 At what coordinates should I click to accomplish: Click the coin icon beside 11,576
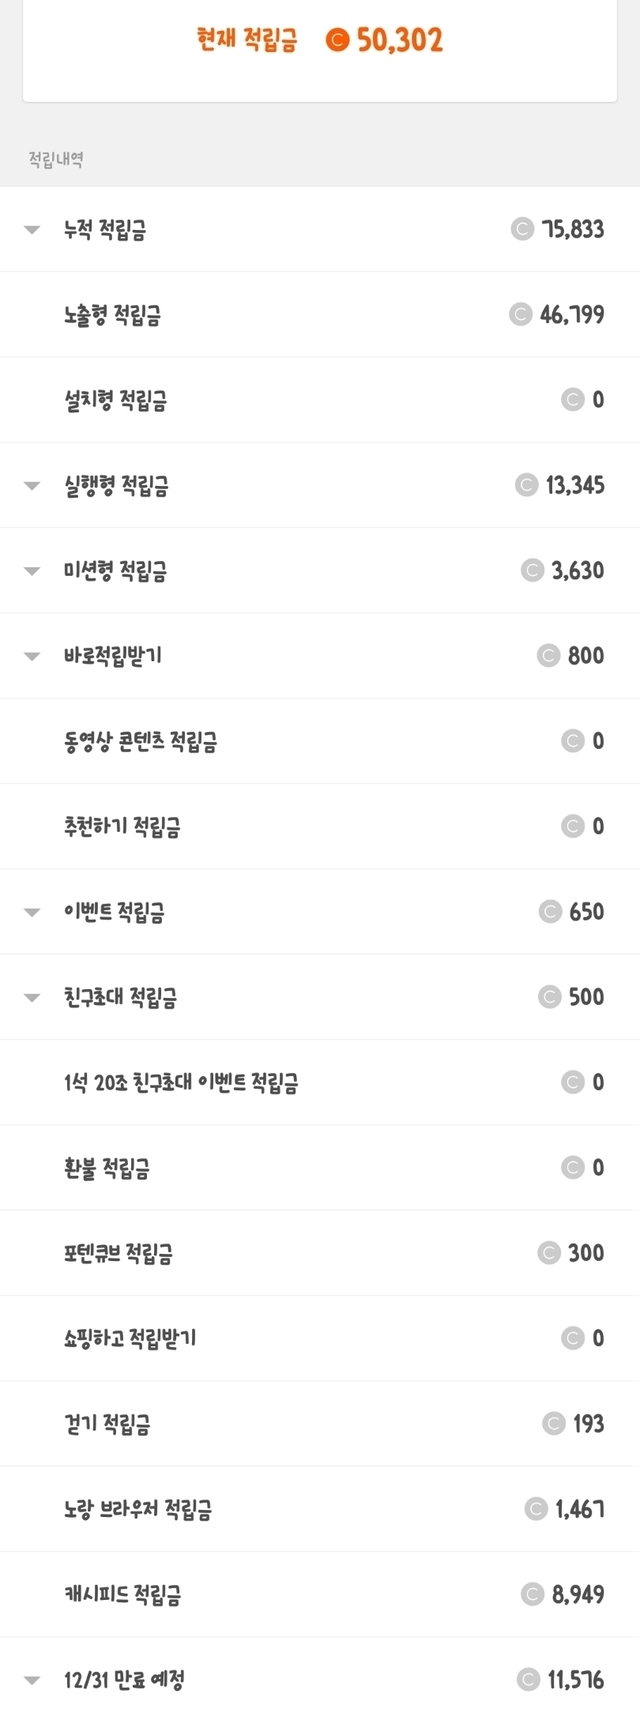point(528,1679)
